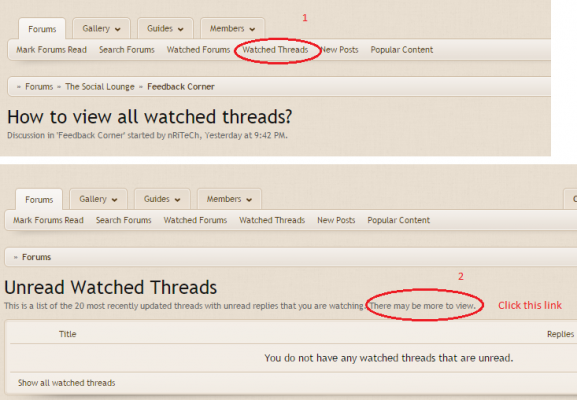The image size is (577, 400).
Task: Expand Gallery dropdown in lower navigation
Action: 98,199
